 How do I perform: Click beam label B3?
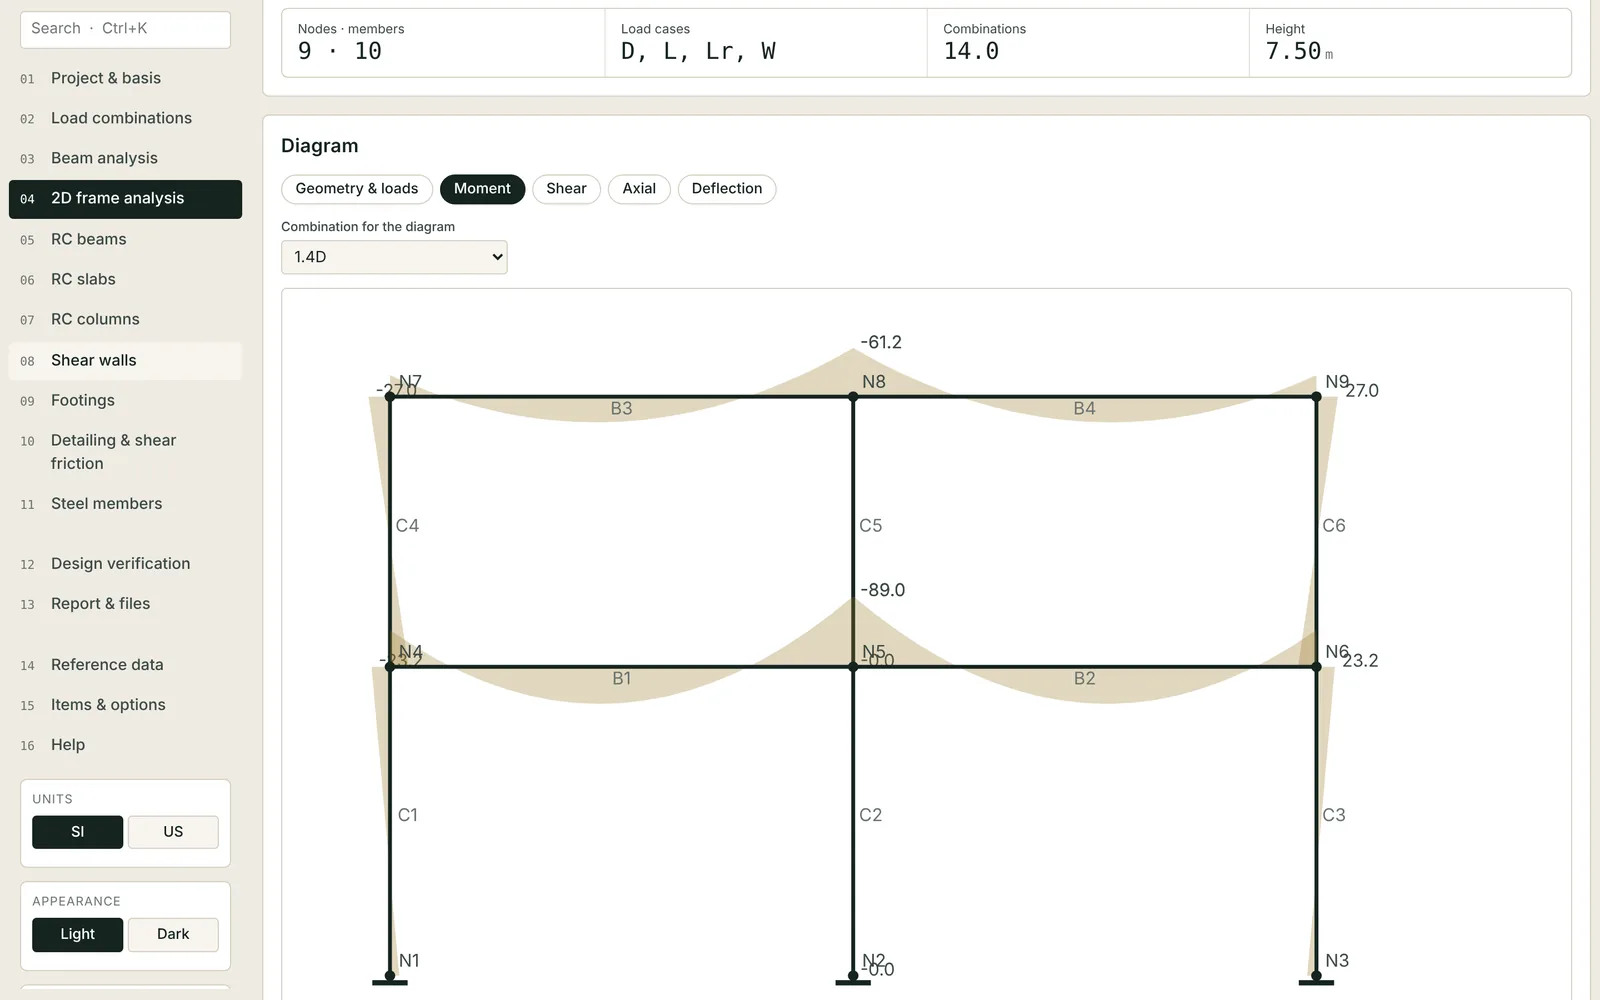click(621, 409)
